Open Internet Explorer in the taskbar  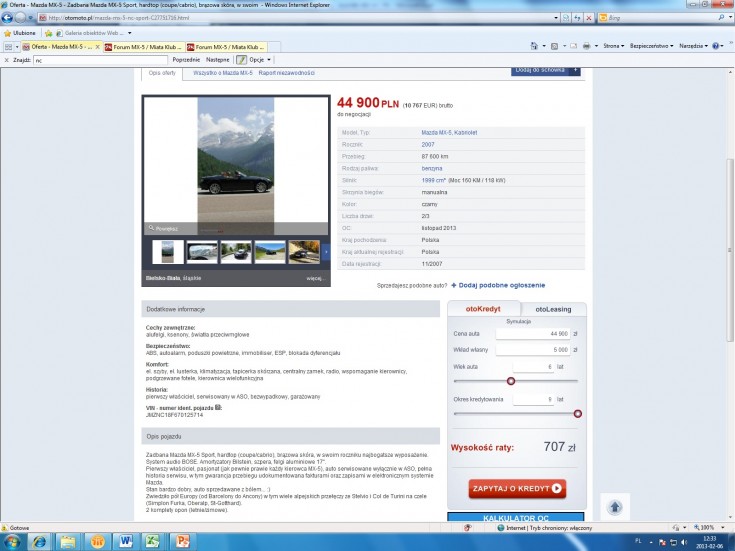pos(39,542)
